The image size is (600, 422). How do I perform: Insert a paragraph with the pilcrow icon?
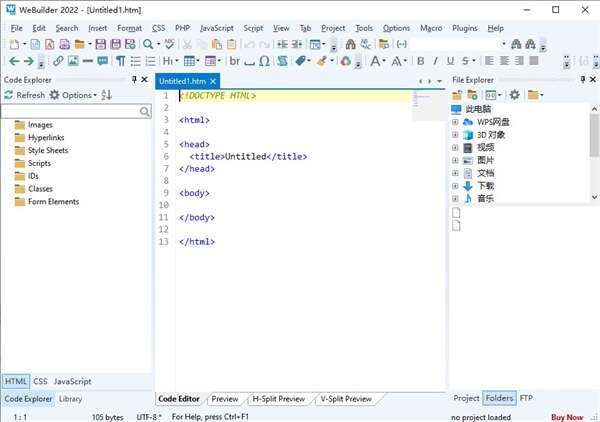click(121, 61)
